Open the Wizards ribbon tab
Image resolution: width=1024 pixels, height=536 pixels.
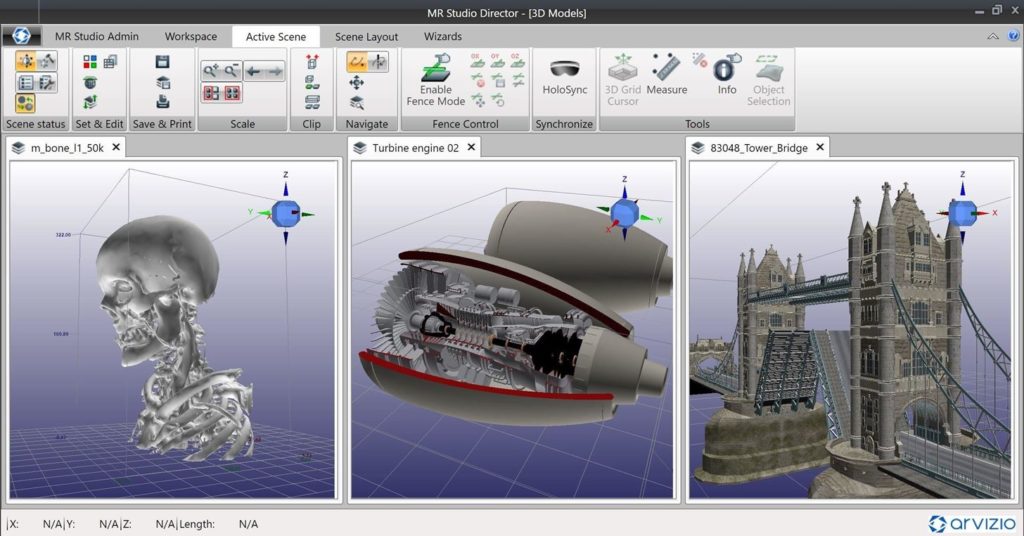[x=443, y=37]
